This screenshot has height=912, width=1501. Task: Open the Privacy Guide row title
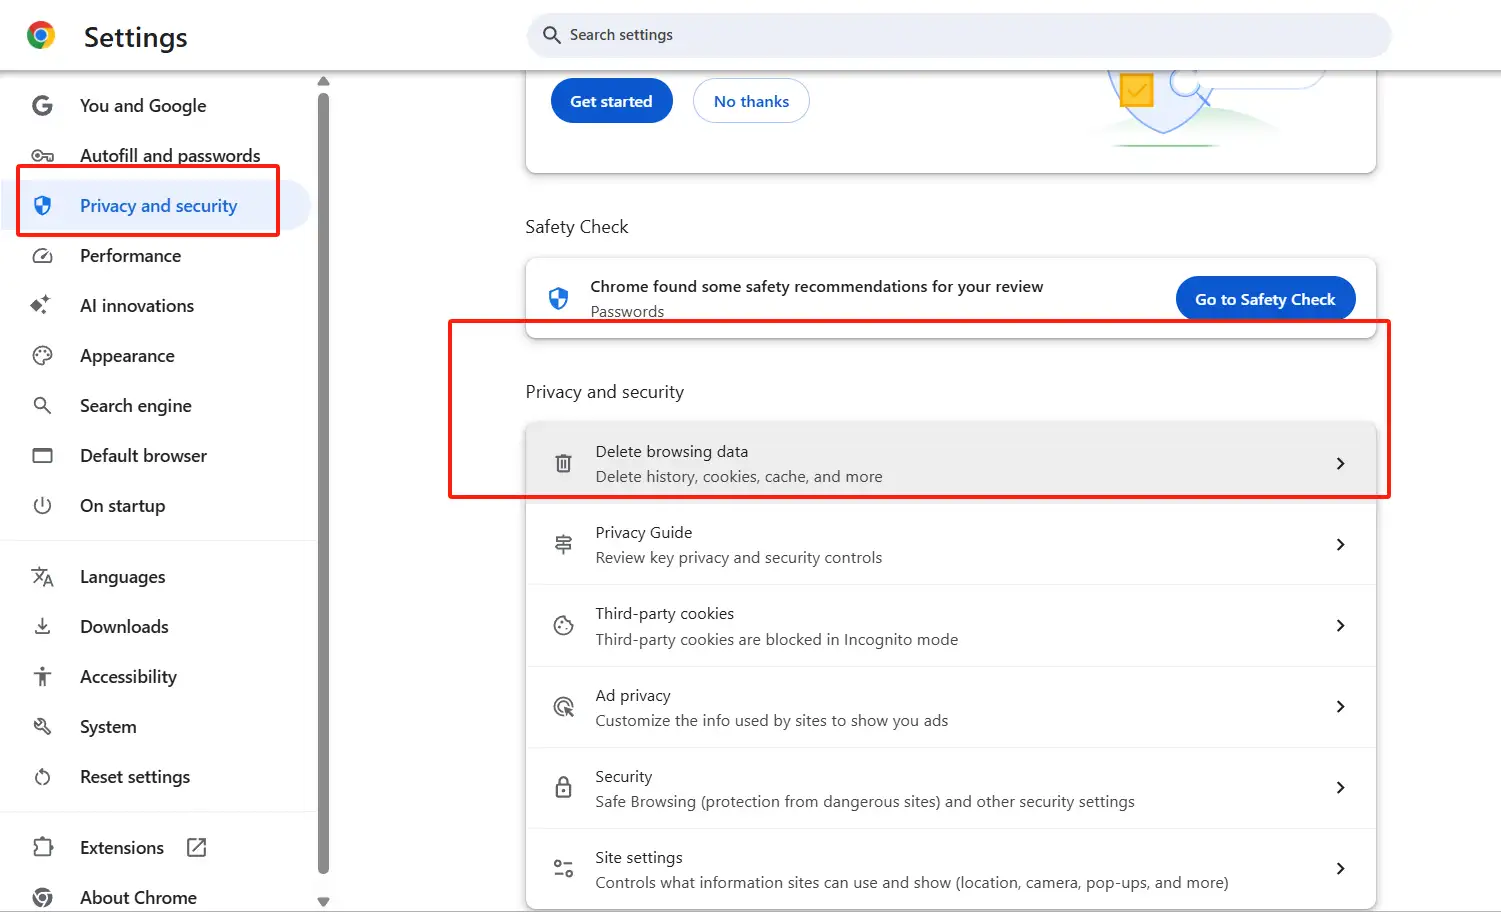click(x=644, y=532)
